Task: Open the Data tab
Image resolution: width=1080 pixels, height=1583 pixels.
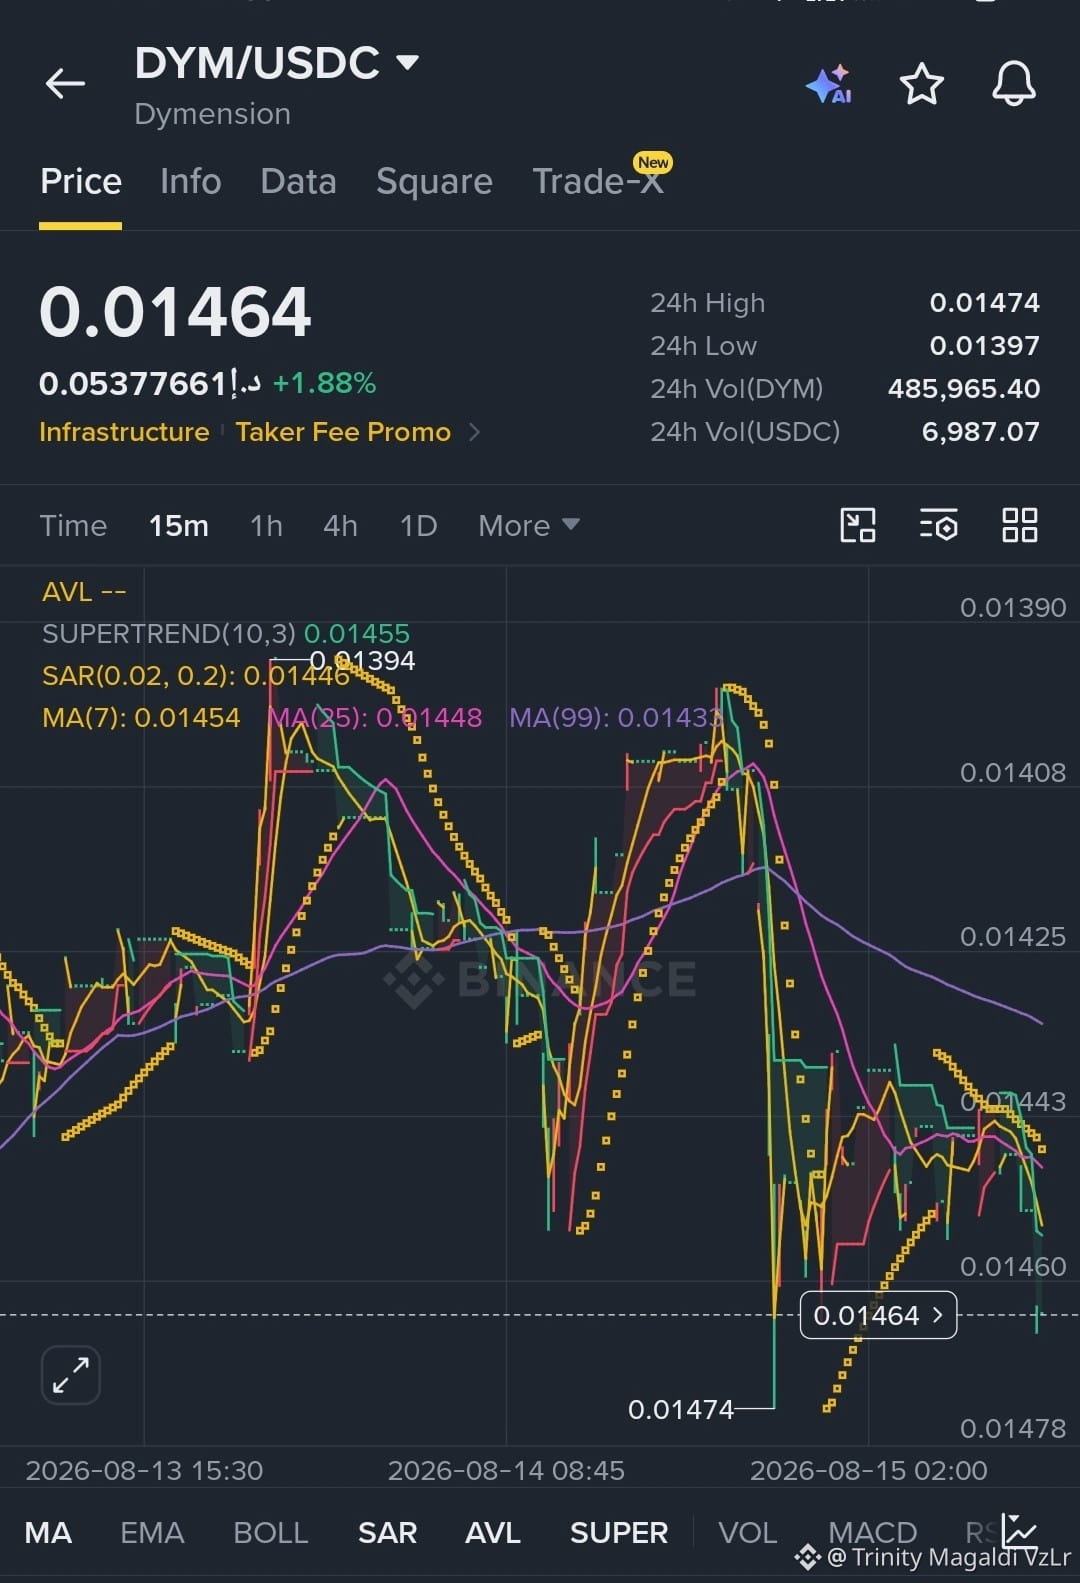Action: [x=298, y=181]
